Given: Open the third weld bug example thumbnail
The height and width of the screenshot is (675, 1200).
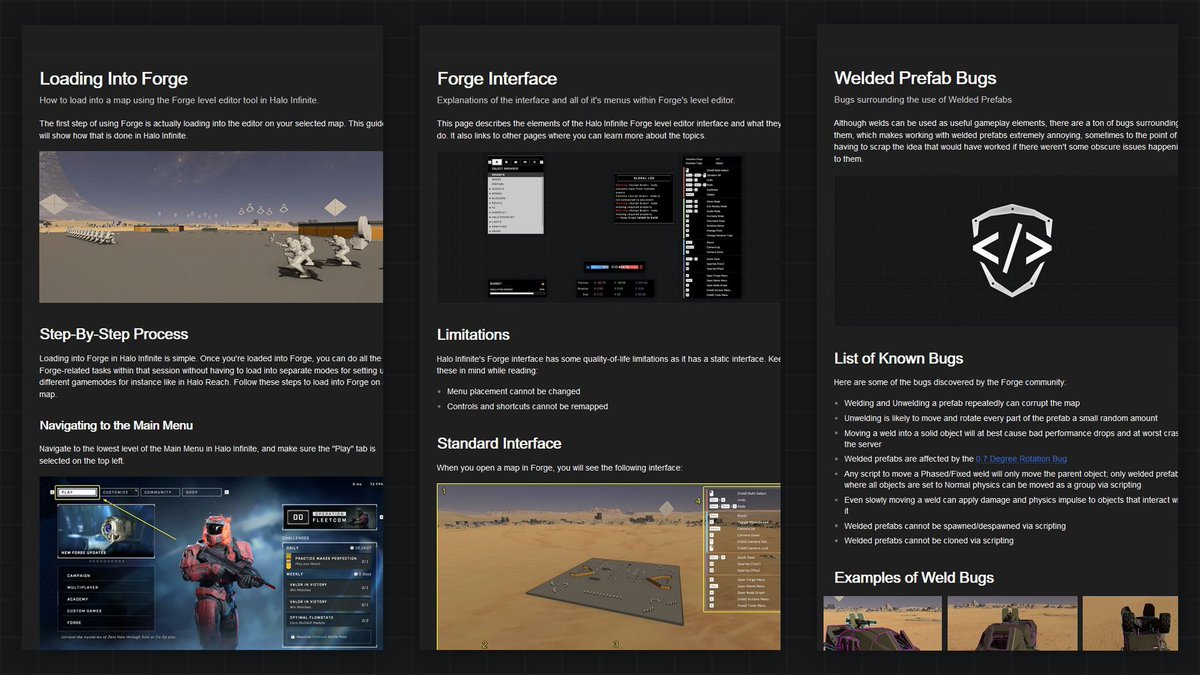Looking at the screenshot, I should [x=1132, y=623].
